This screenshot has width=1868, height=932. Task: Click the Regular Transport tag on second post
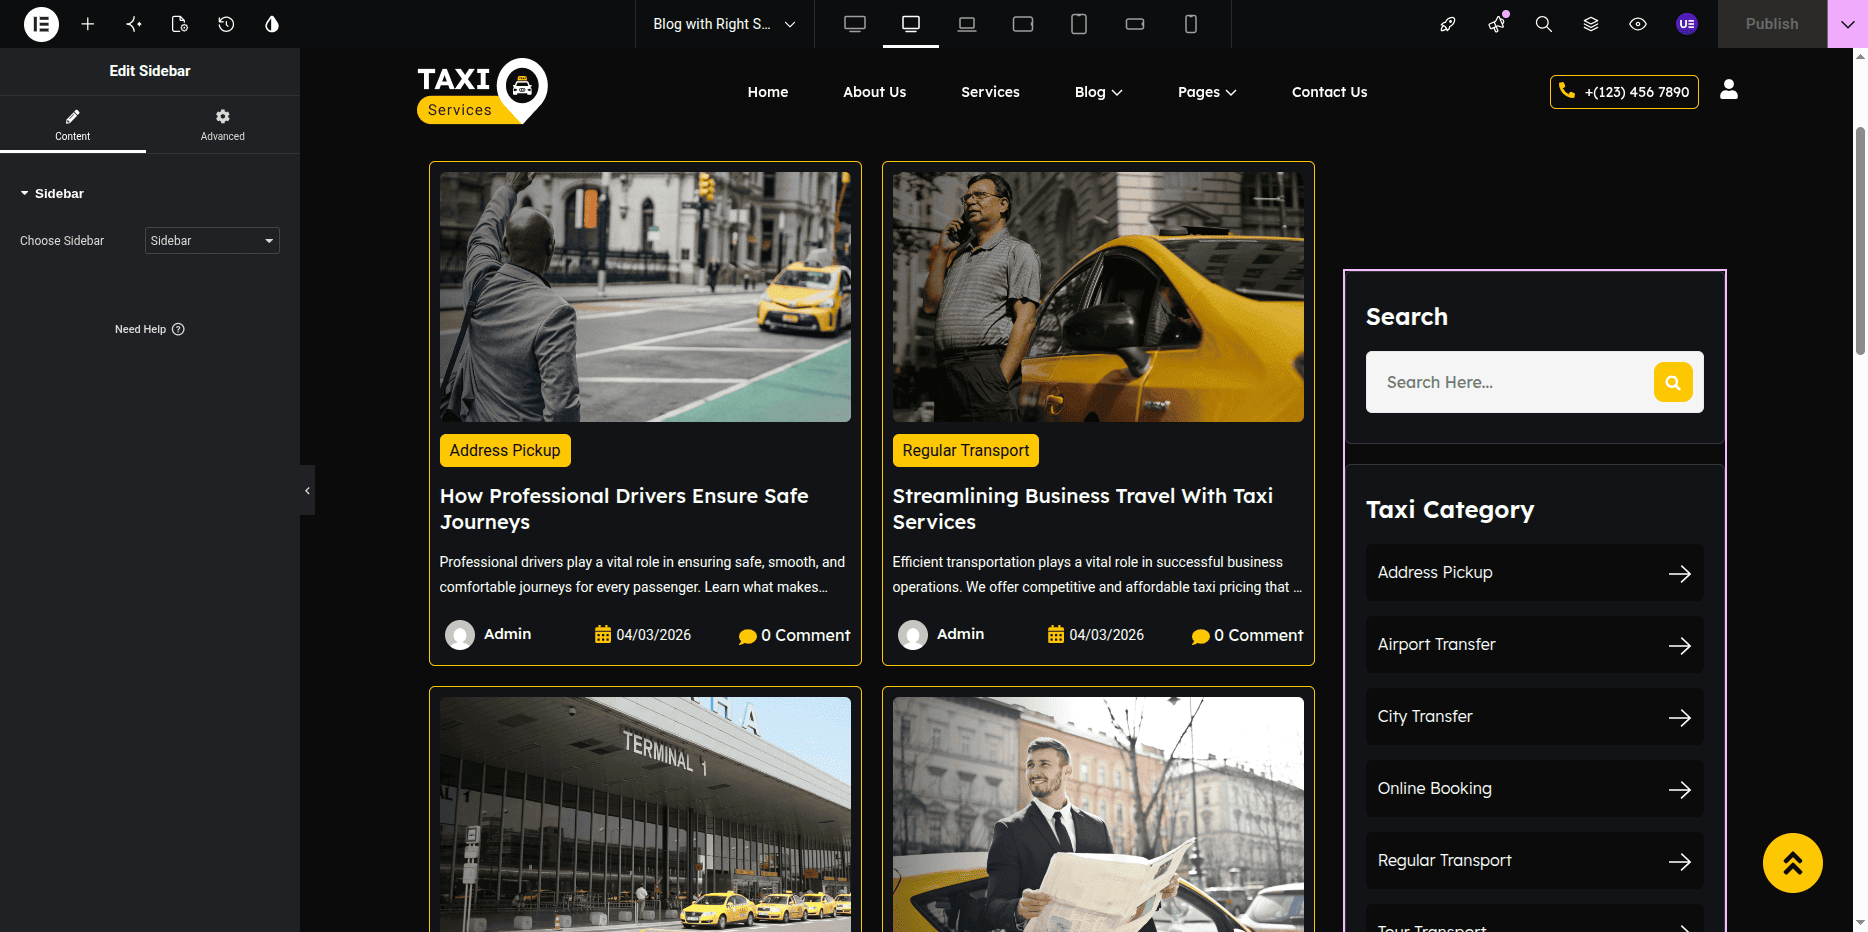click(966, 450)
